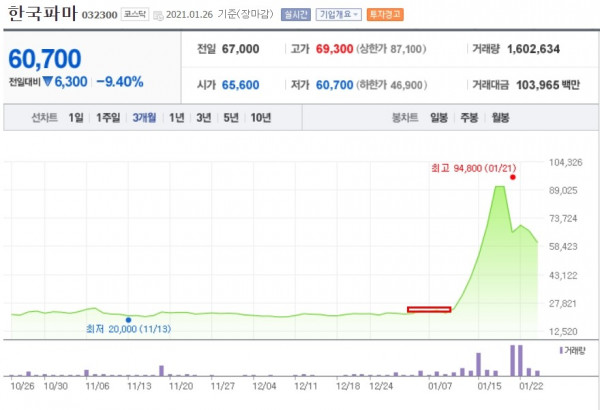Screen dimensions: 600x410
Task: Click 거래량 value 1,602,634
Action: [x=533, y=49]
